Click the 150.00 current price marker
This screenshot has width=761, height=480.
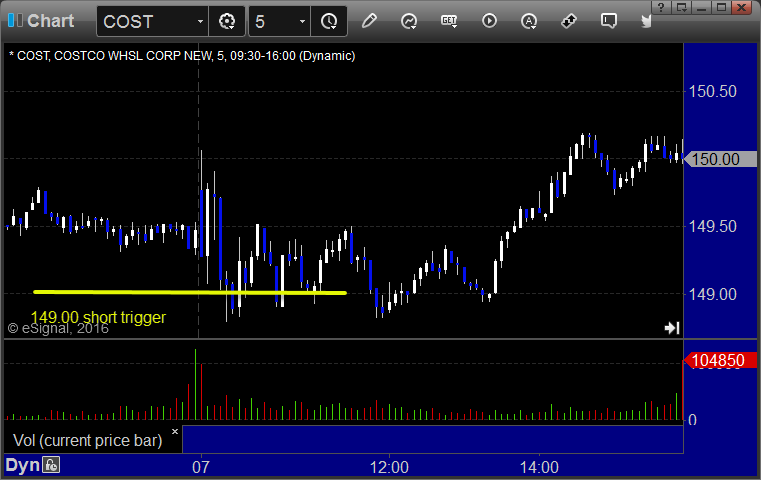(x=720, y=159)
